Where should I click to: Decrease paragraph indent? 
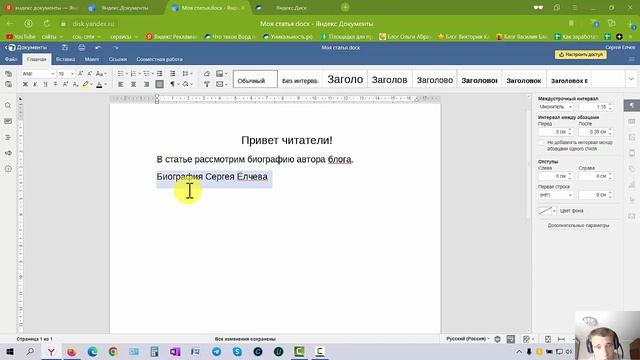tap(160, 73)
